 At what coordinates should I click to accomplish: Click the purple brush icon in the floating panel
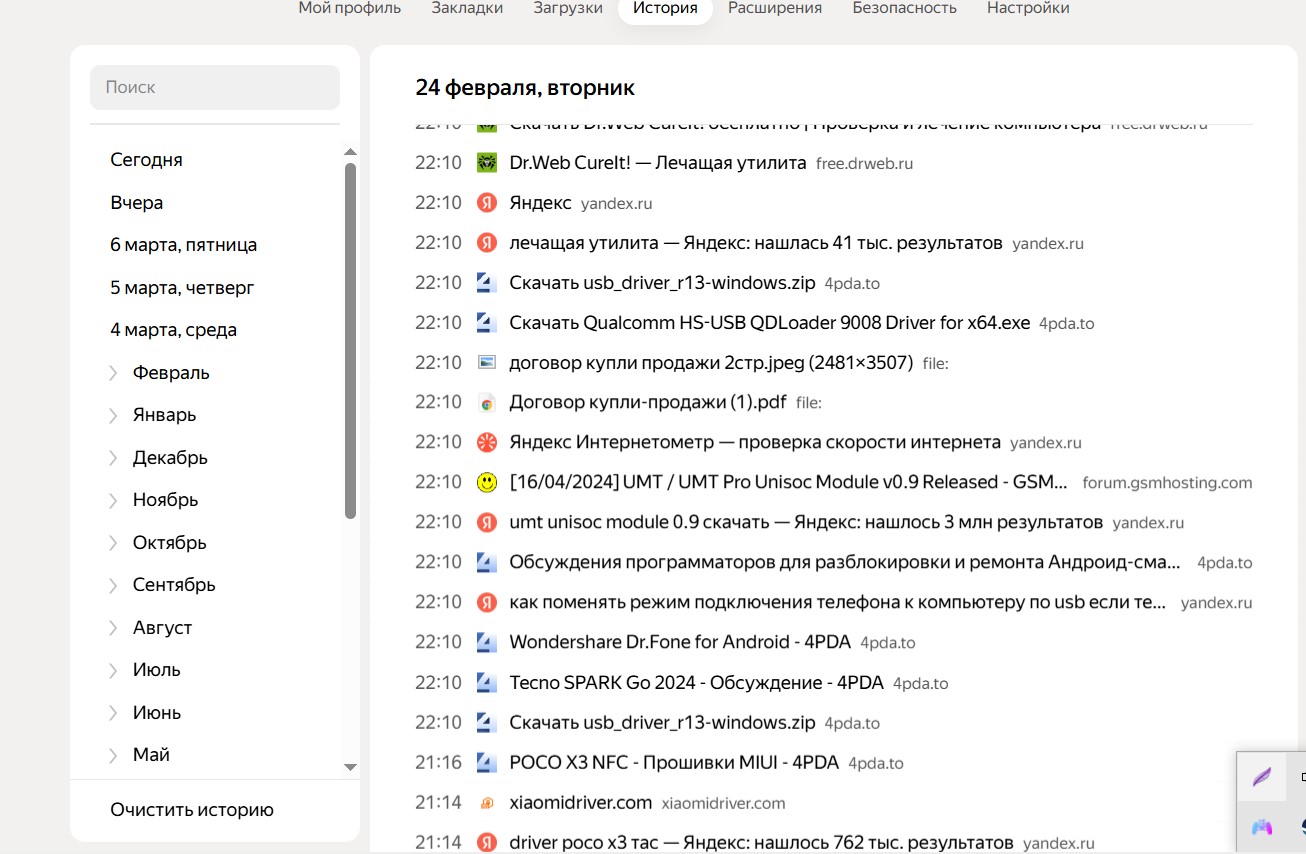click(x=1262, y=777)
